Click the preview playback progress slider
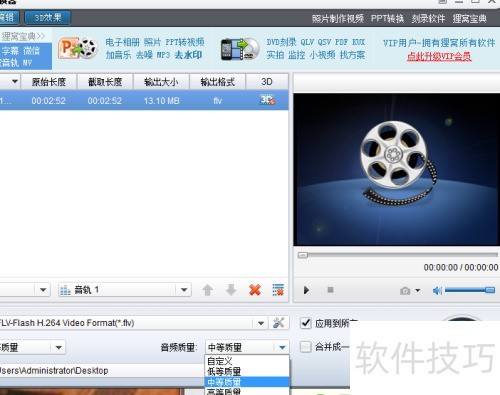The width and height of the screenshot is (500, 395). 398,255
